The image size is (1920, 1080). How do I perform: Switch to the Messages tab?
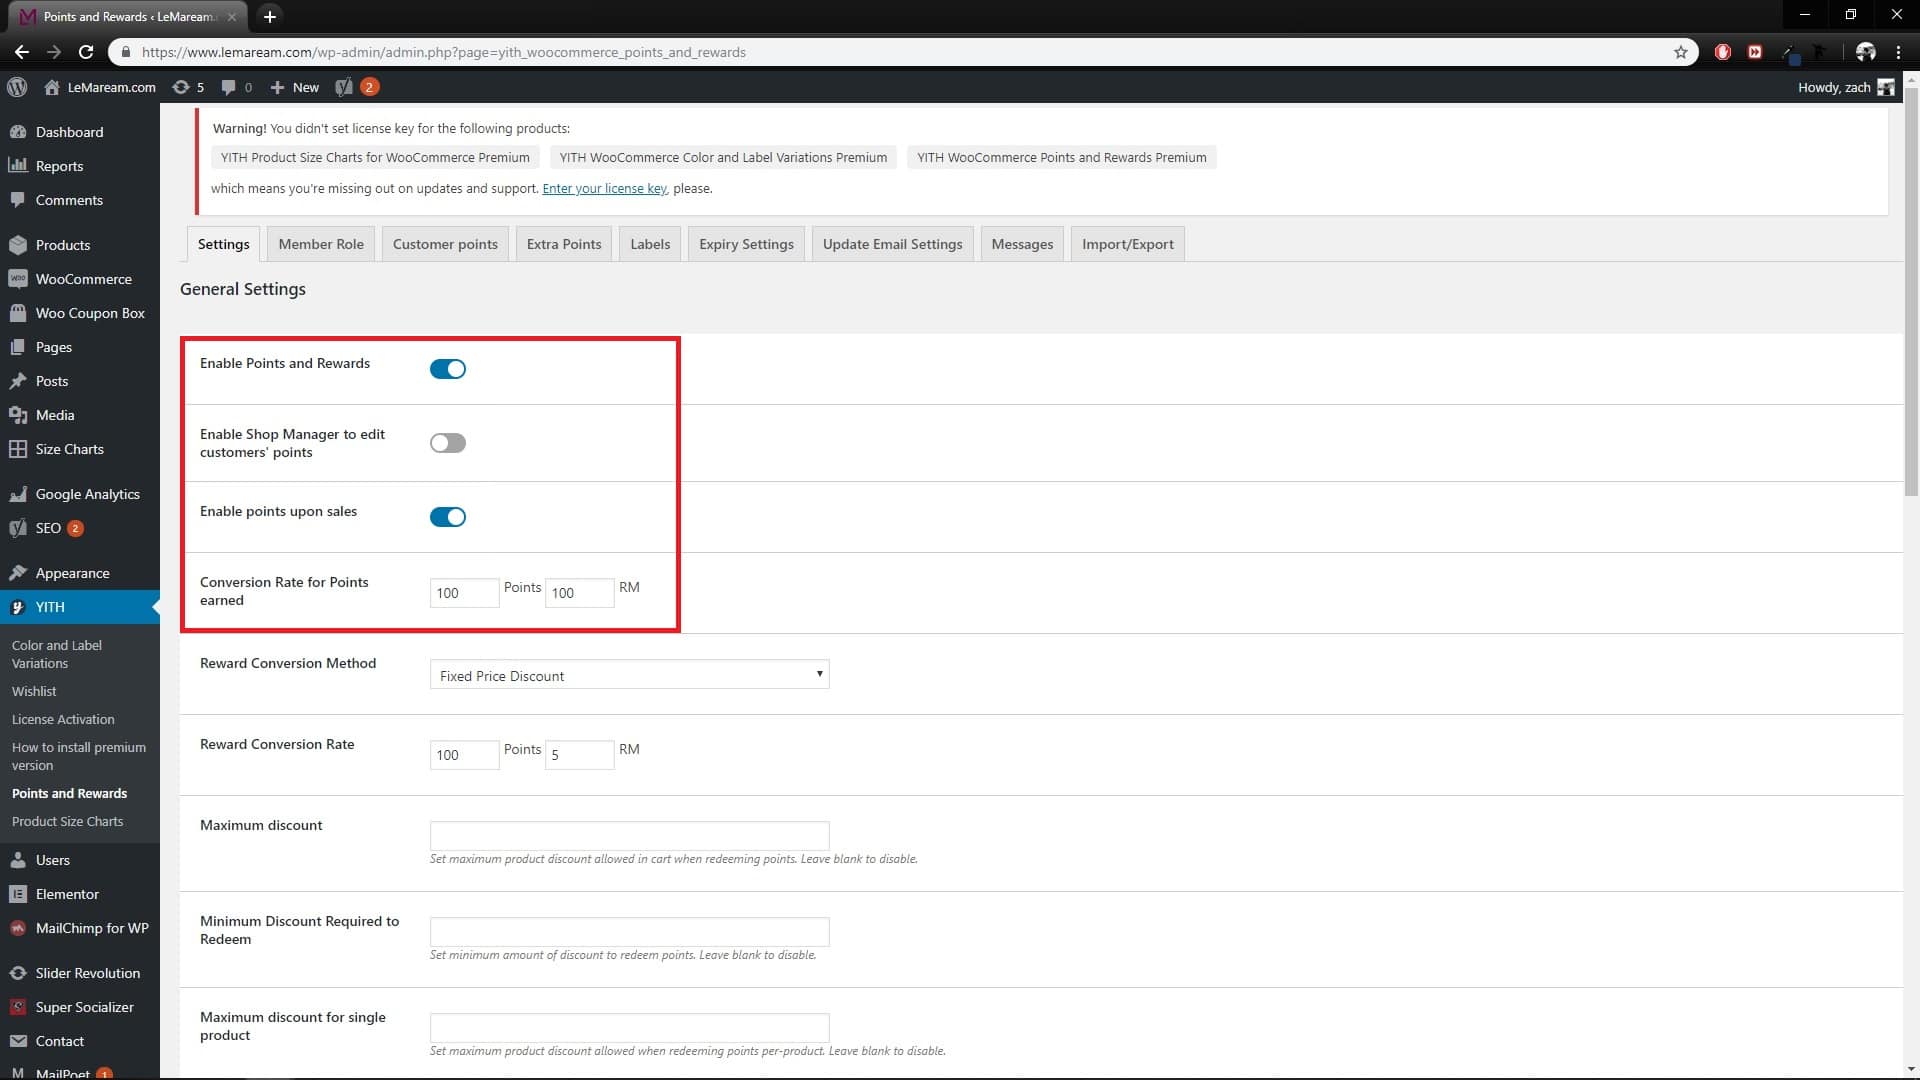click(x=1022, y=244)
